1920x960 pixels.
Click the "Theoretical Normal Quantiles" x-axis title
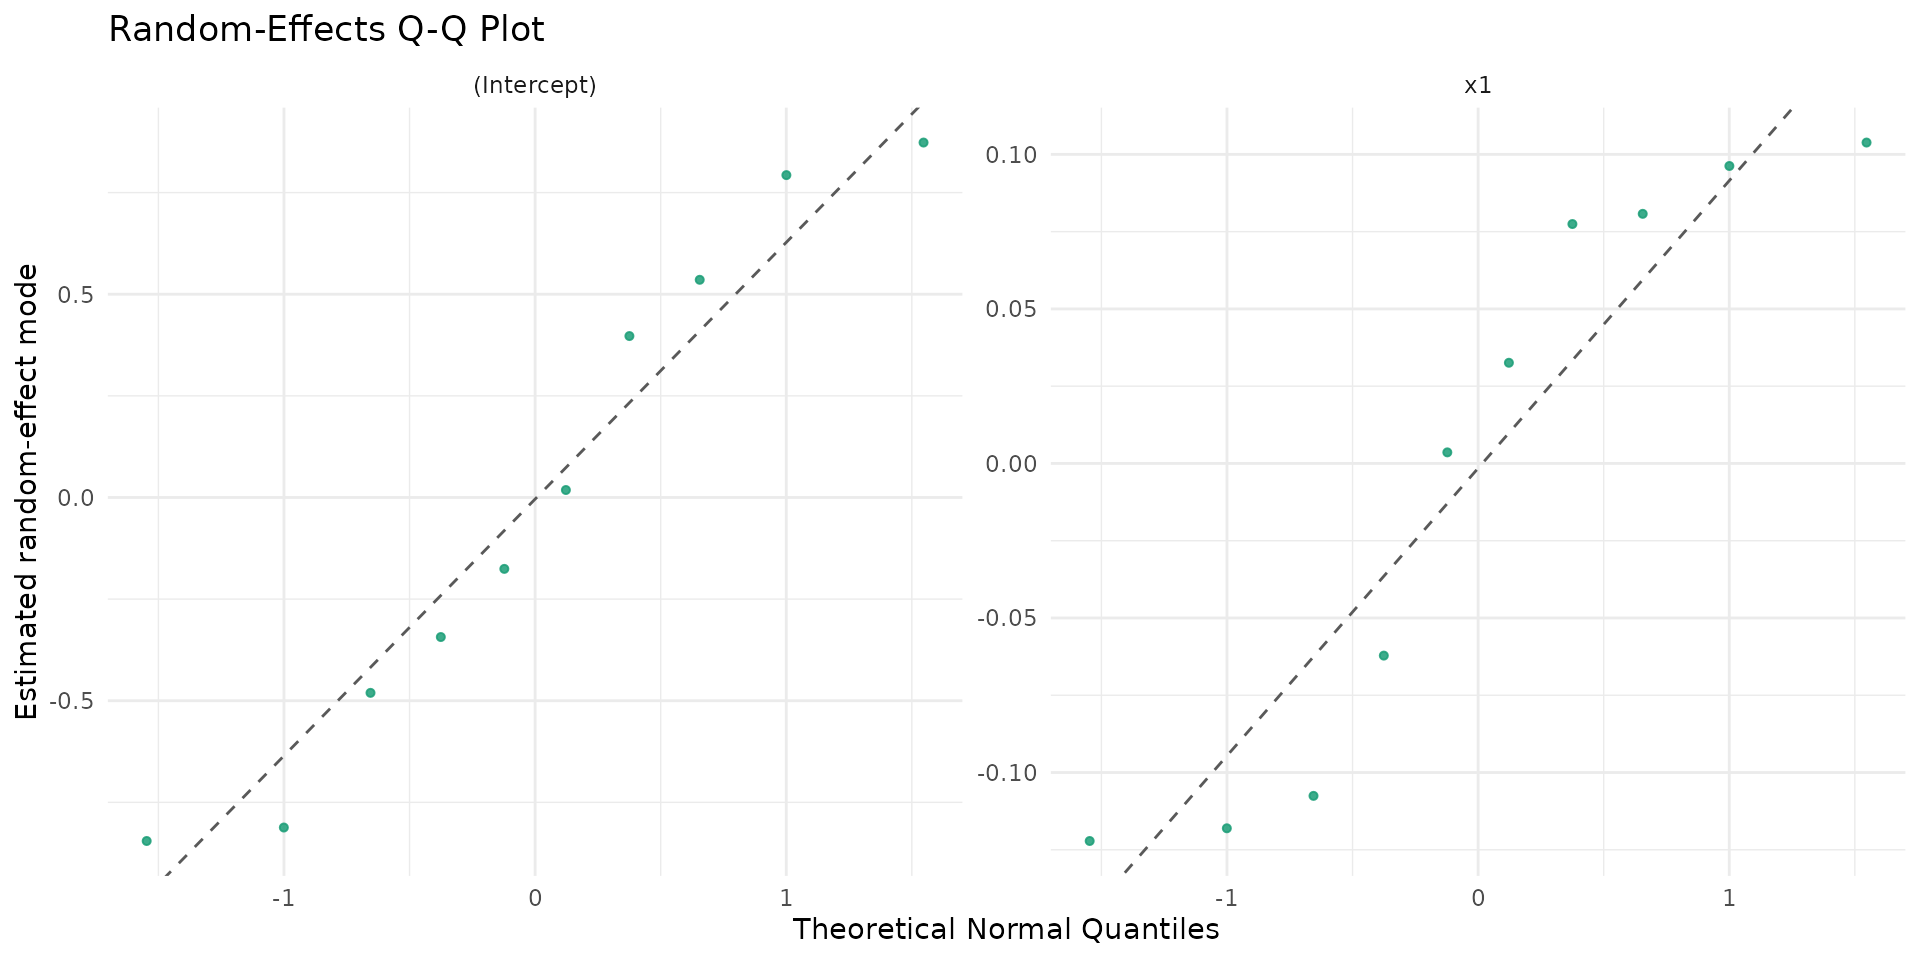click(1005, 930)
